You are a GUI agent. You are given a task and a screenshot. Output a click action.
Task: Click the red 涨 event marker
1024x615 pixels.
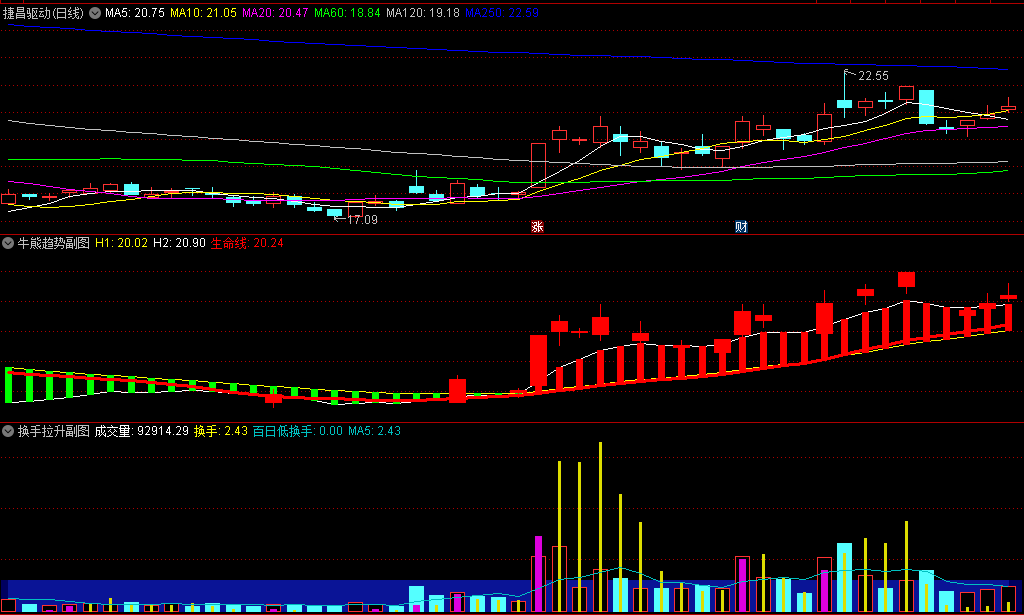point(537,227)
